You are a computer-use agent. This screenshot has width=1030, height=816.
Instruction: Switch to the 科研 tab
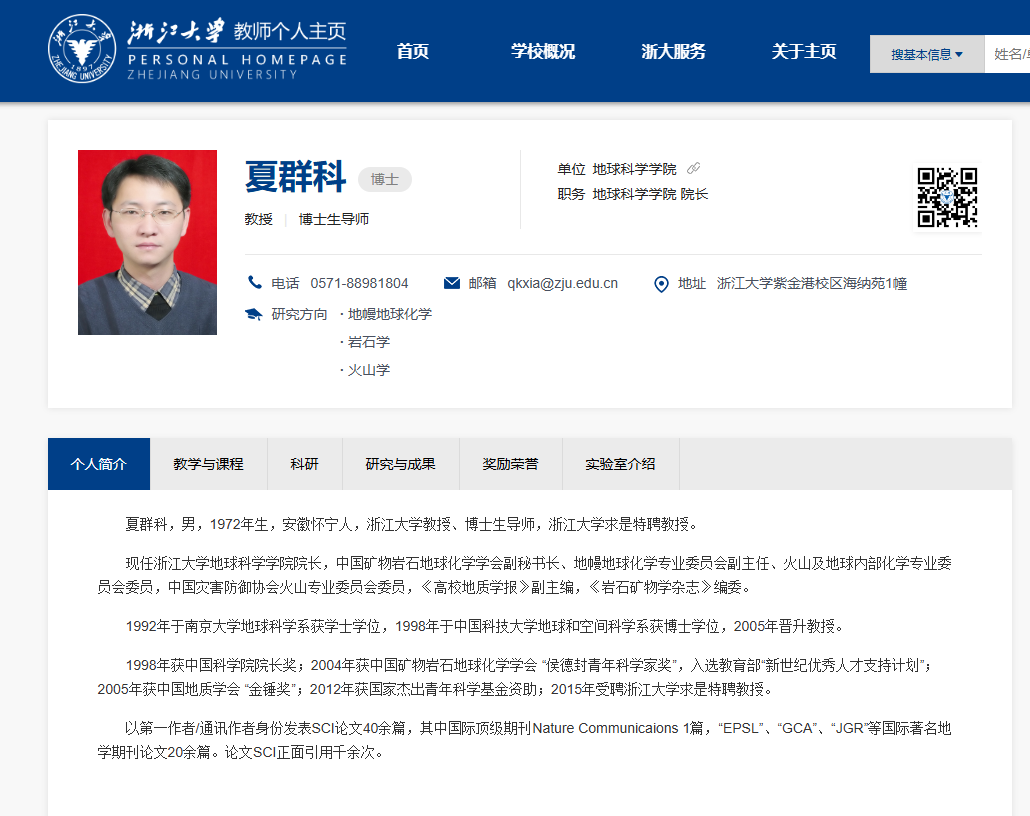[305, 464]
